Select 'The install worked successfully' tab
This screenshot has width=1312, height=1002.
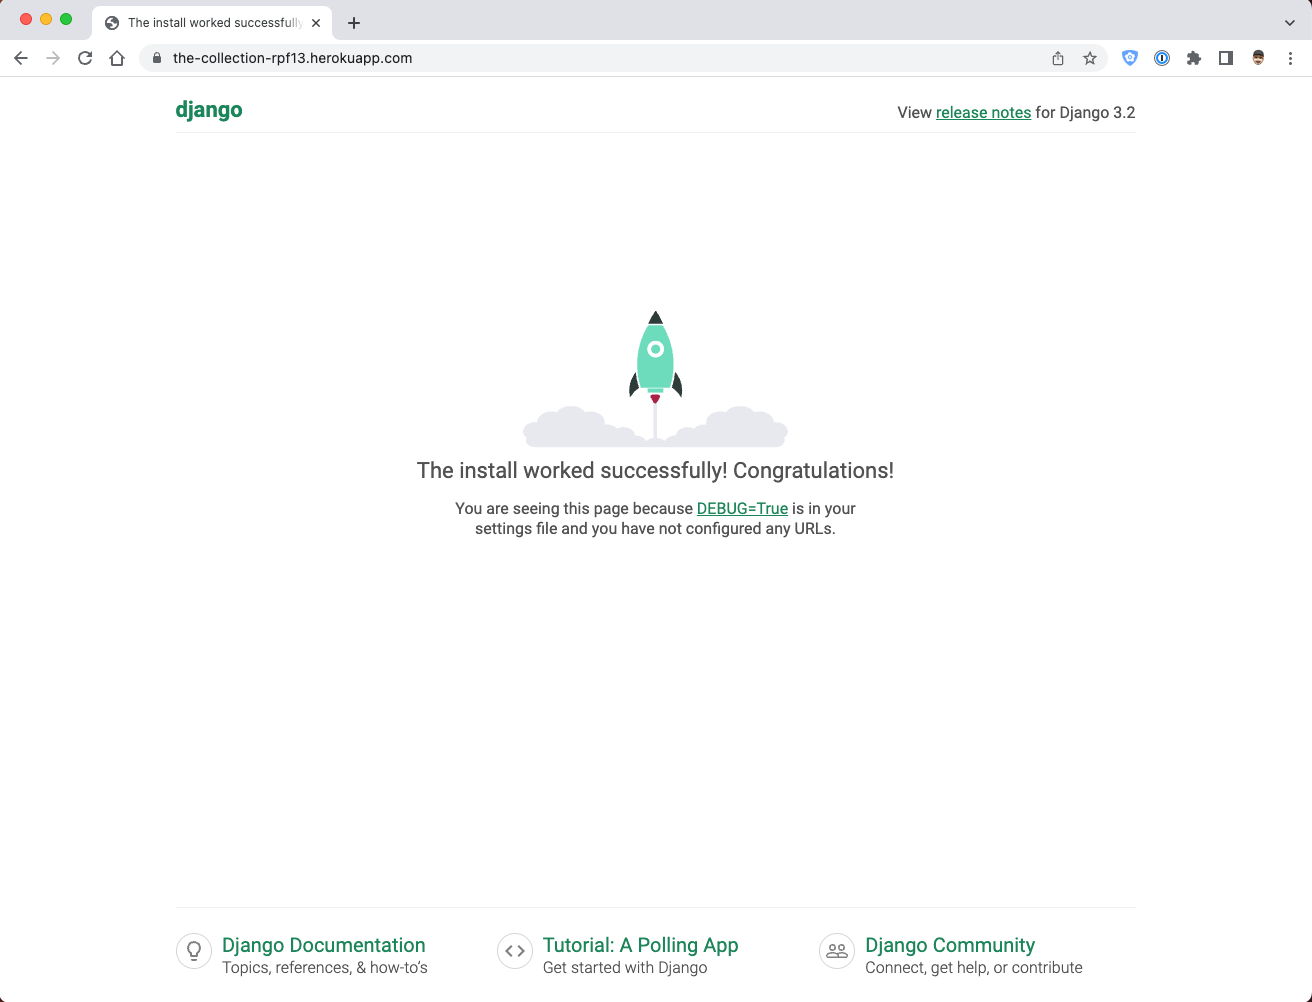point(213,23)
